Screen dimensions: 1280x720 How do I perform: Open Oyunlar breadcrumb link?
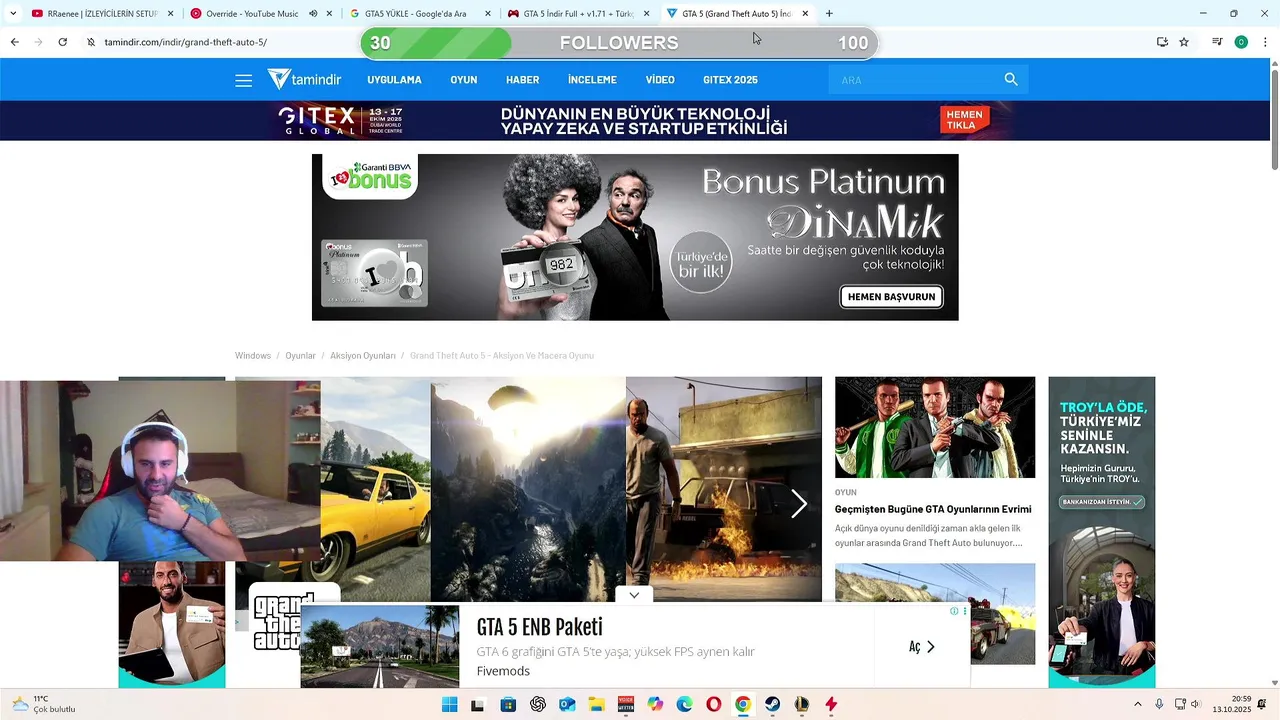point(300,356)
